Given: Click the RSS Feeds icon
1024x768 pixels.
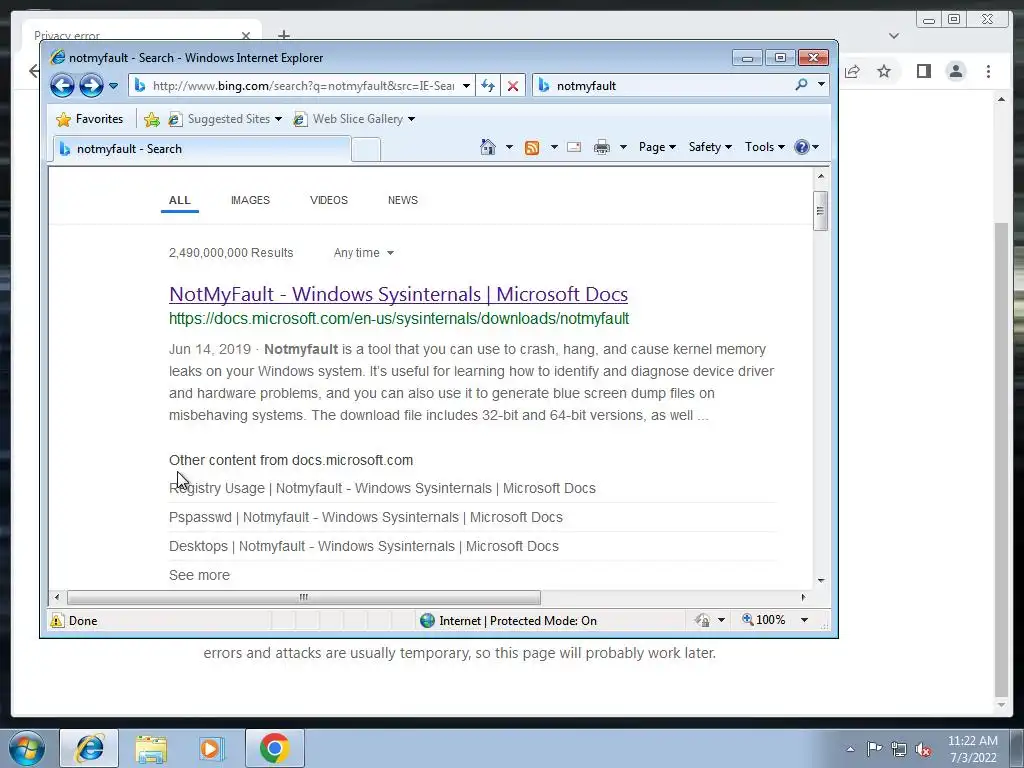Looking at the screenshot, I should click(532, 148).
